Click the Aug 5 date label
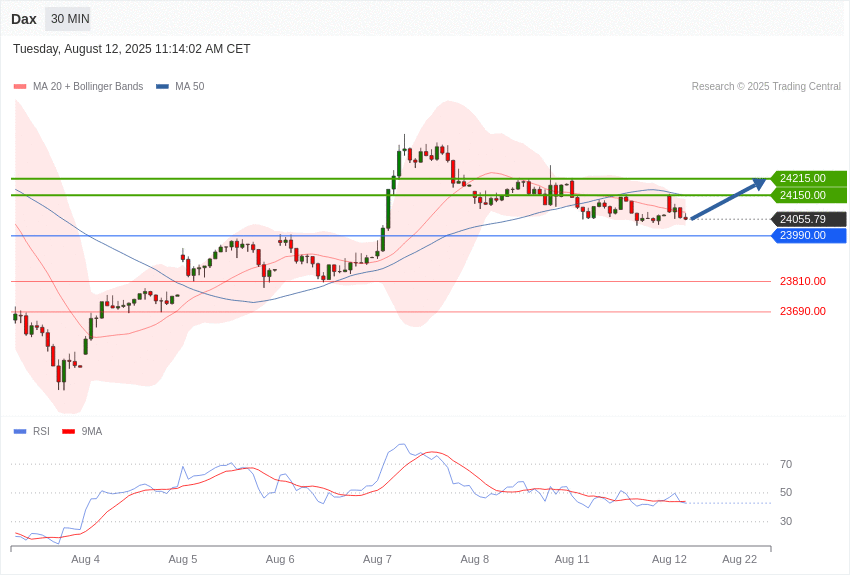The height and width of the screenshot is (576, 850). click(183, 559)
